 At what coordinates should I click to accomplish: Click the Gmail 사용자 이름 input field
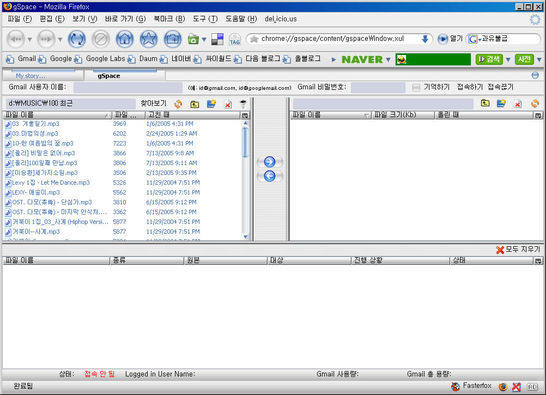(x=127, y=87)
